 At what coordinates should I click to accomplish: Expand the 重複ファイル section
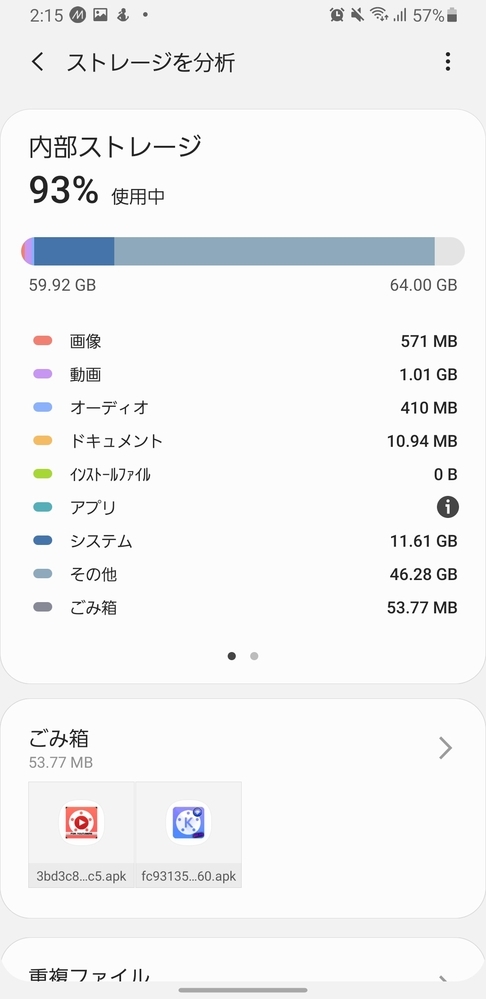tap(243, 974)
